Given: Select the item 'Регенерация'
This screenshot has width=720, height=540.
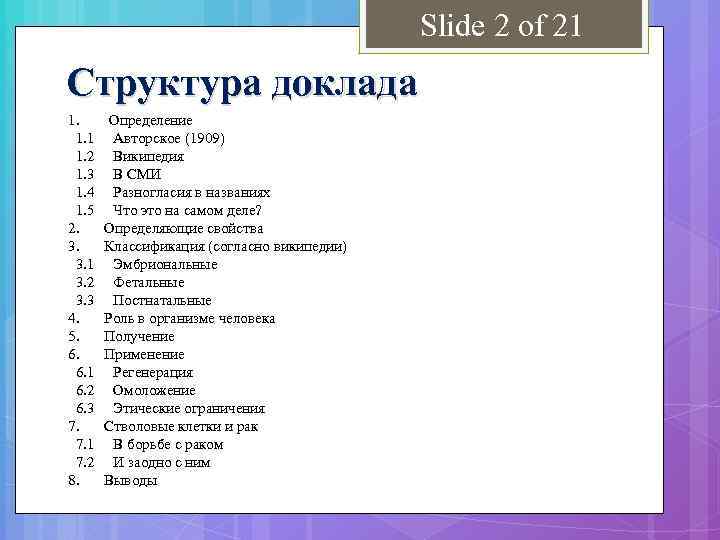Looking at the screenshot, I should [x=153, y=373].
